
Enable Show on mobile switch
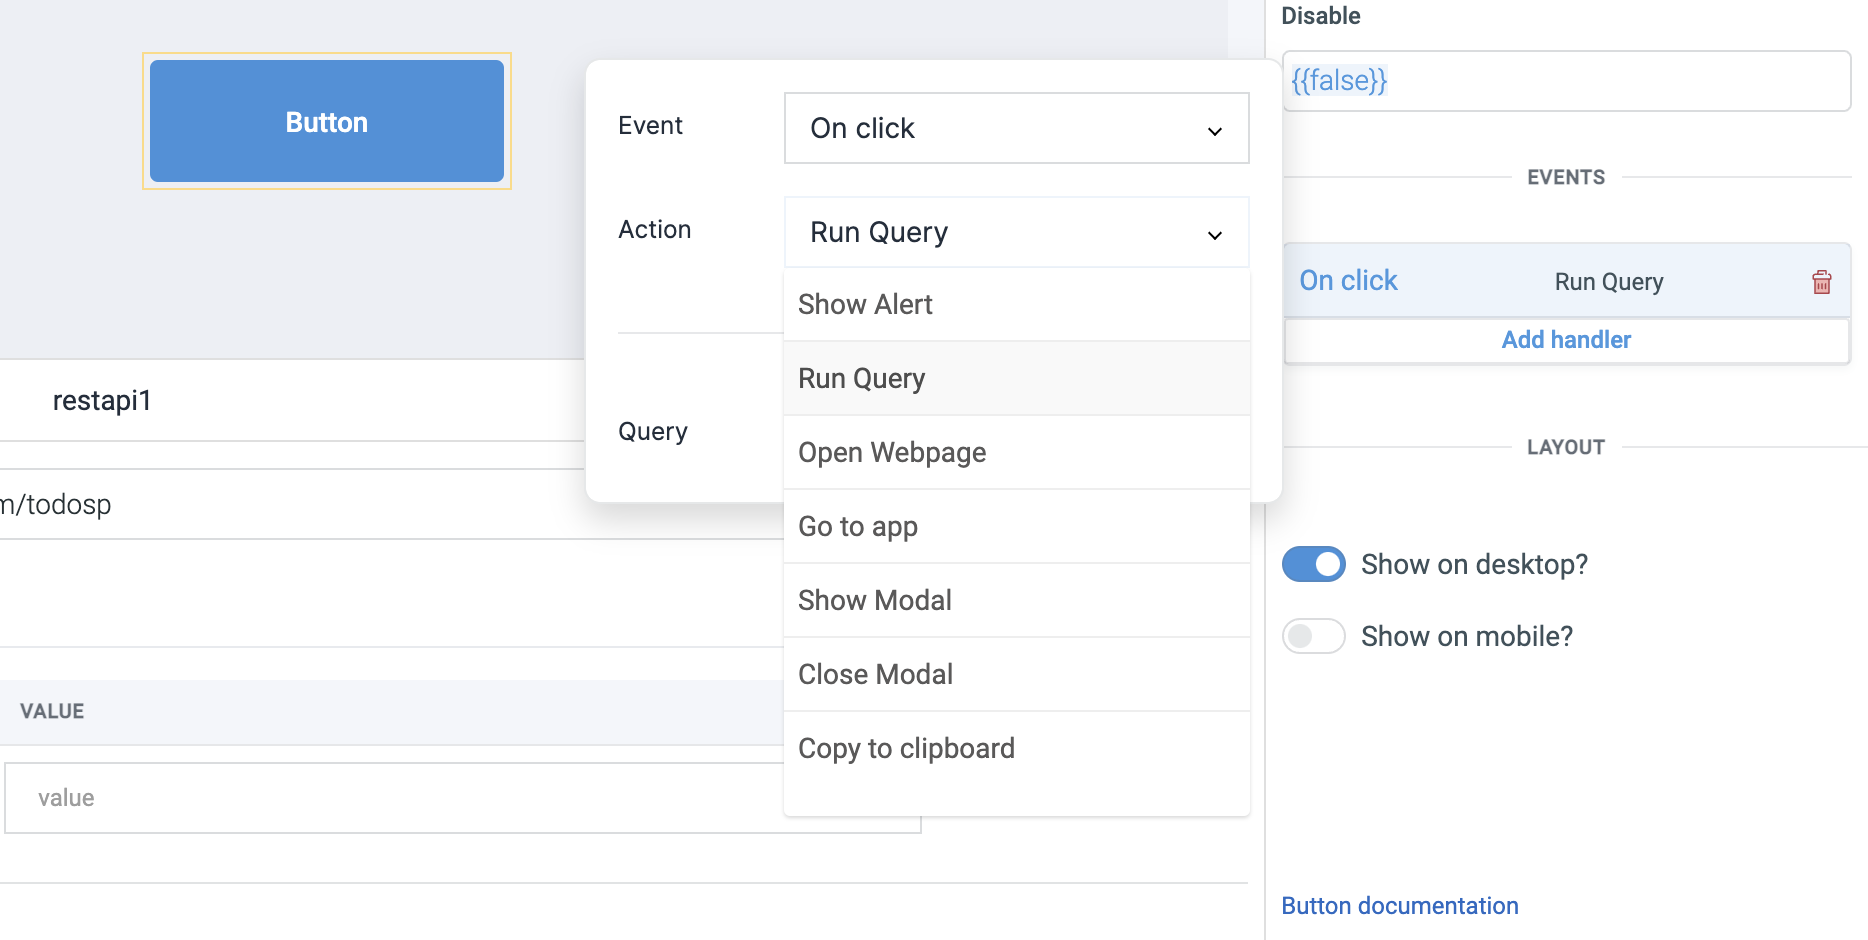pyautogui.click(x=1313, y=636)
